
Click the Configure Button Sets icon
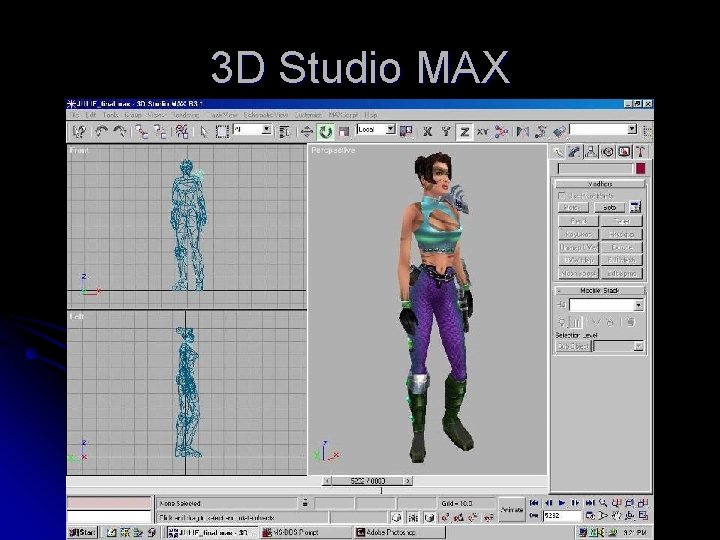pyautogui.click(x=635, y=207)
